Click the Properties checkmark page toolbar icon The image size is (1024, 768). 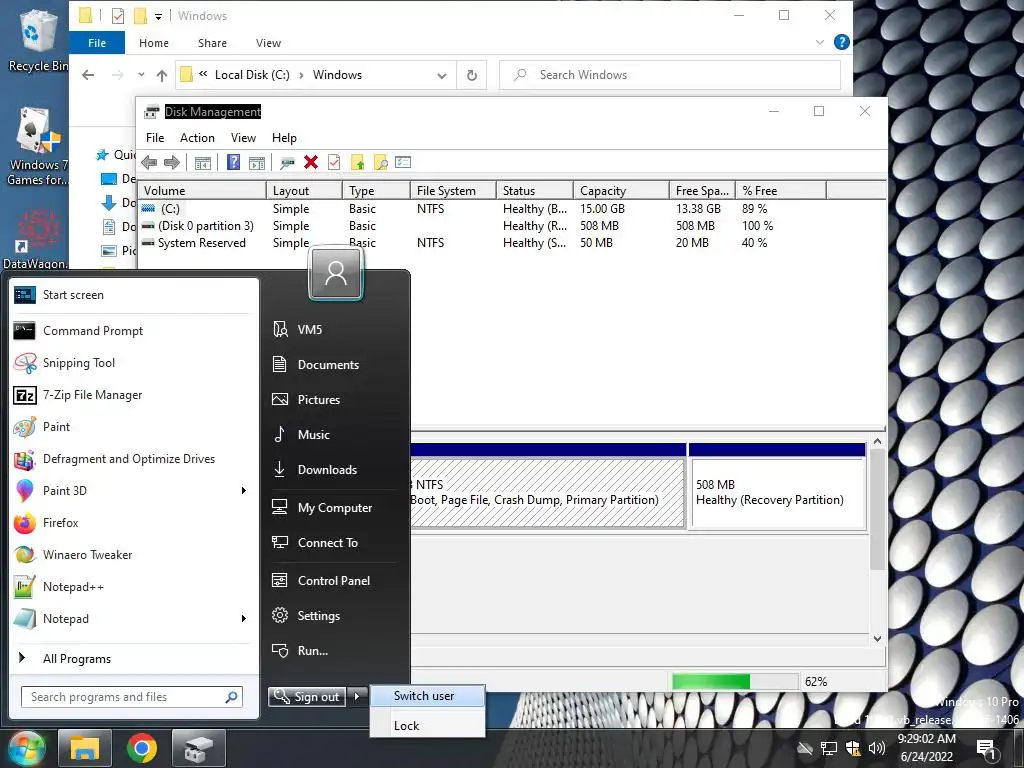point(334,162)
